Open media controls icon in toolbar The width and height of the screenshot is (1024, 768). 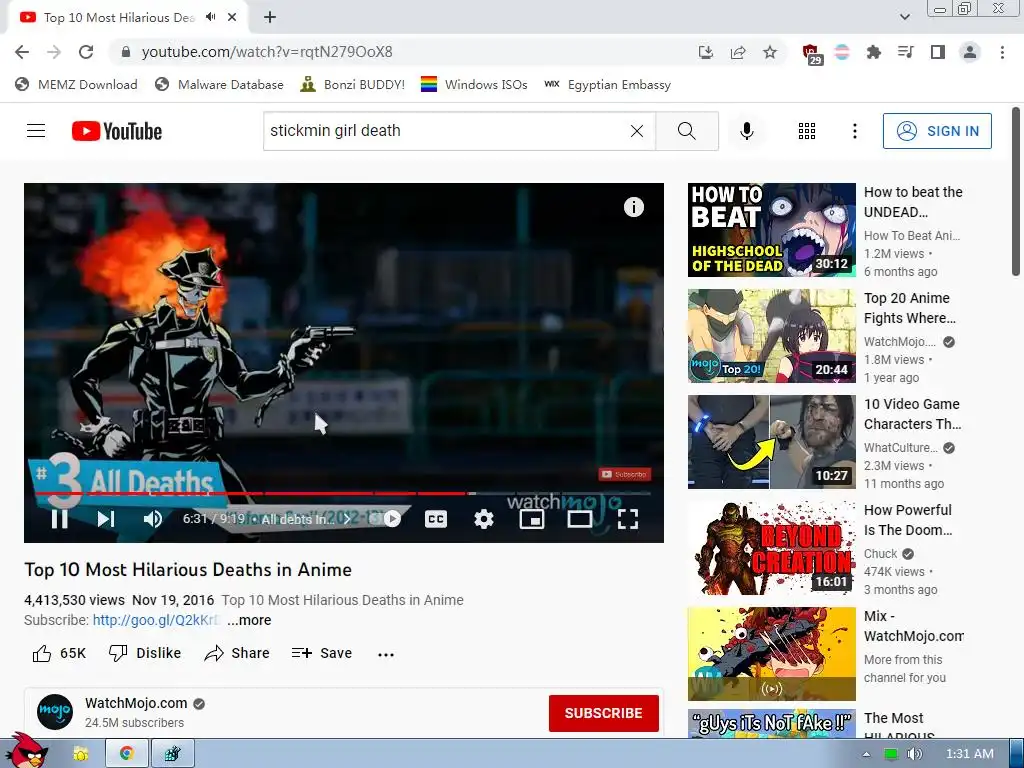point(905,52)
